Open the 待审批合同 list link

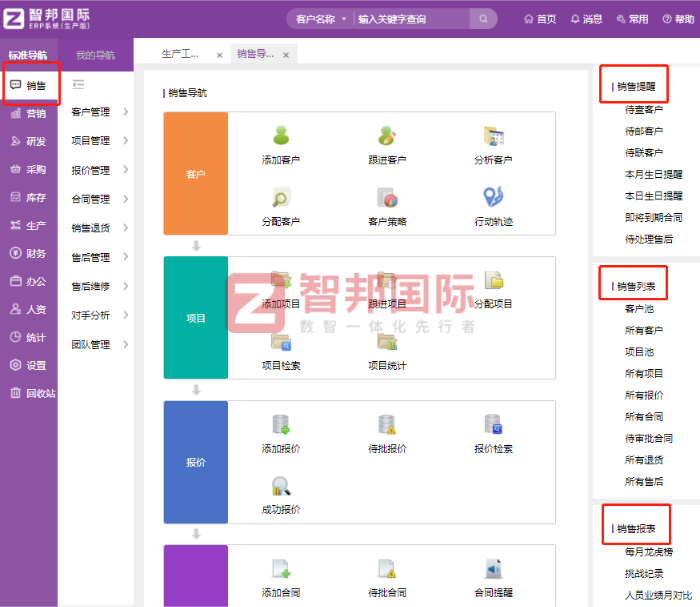(x=649, y=438)
